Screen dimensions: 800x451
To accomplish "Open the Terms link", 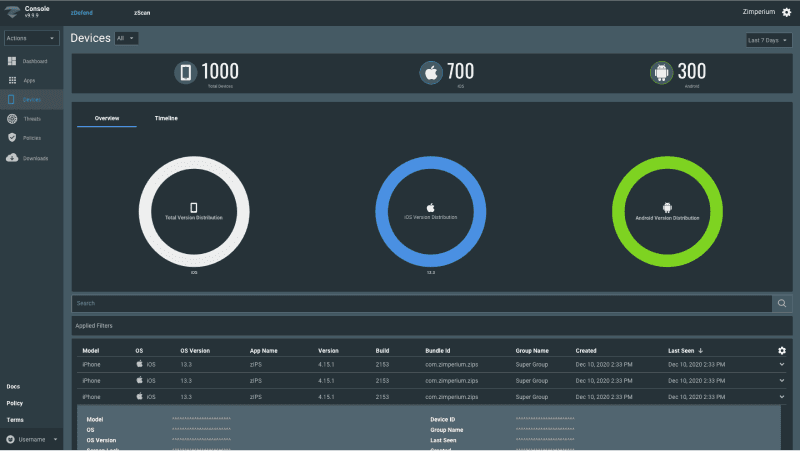I will [15, 419].
